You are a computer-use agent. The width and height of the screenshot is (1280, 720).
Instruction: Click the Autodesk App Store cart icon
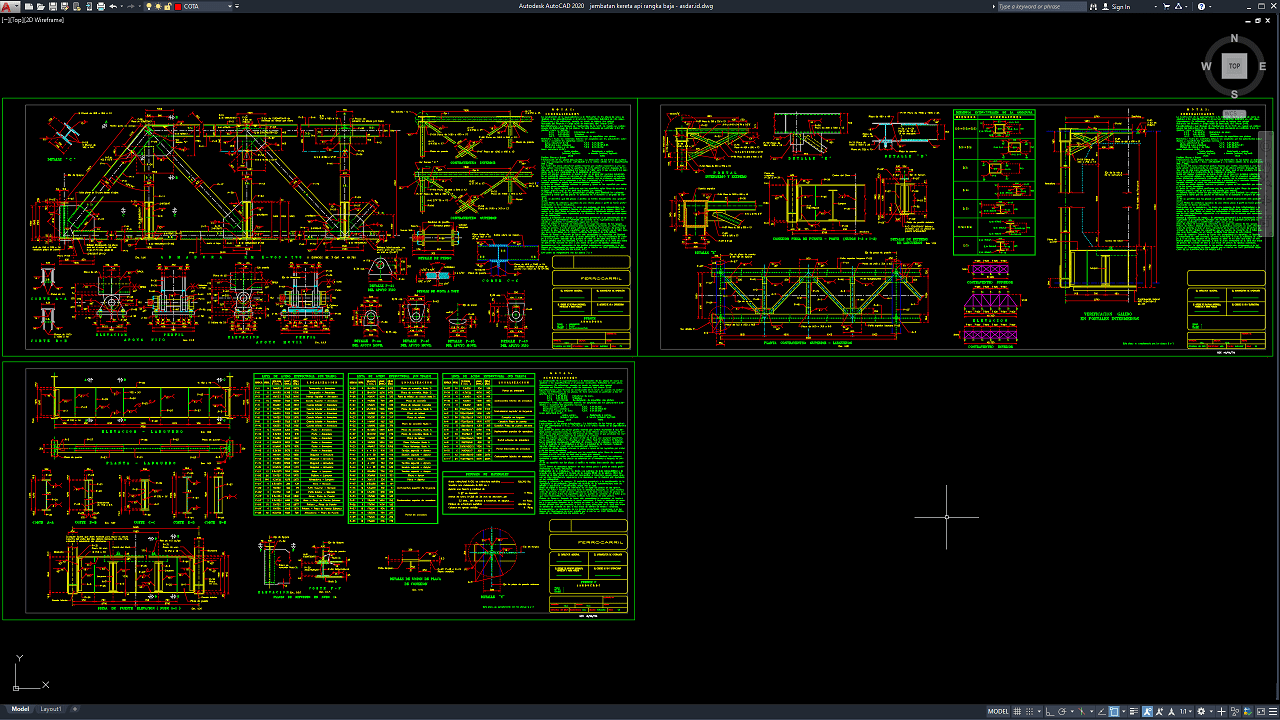[x=1166, y=6]
